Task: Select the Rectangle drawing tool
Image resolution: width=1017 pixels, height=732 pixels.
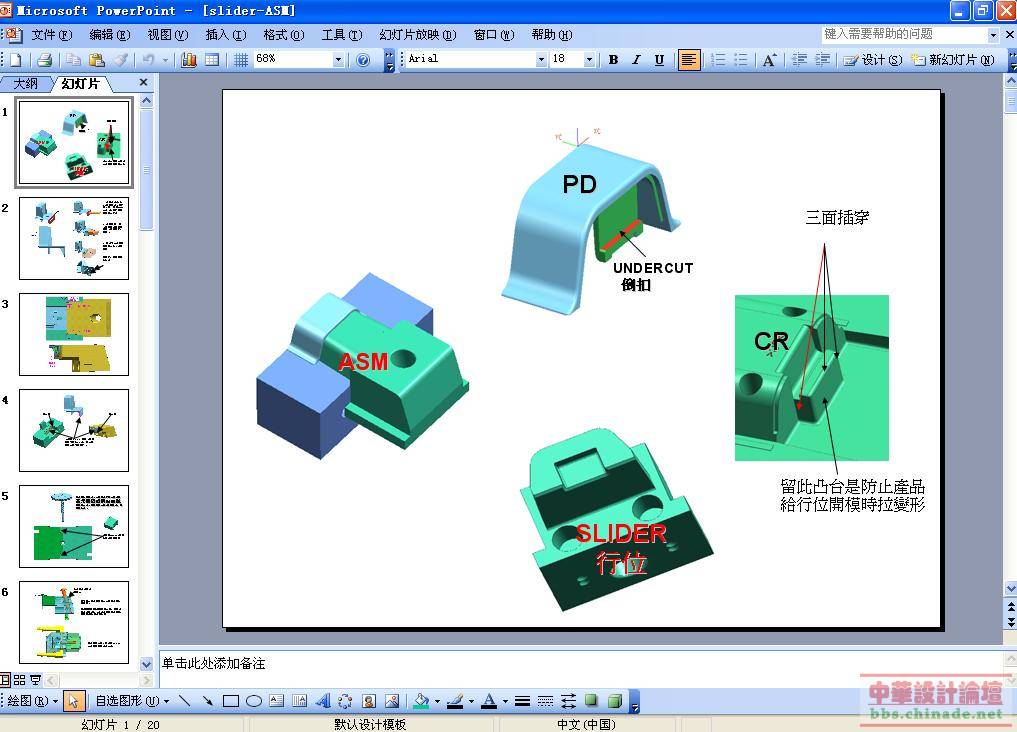Action: (231, 701)
